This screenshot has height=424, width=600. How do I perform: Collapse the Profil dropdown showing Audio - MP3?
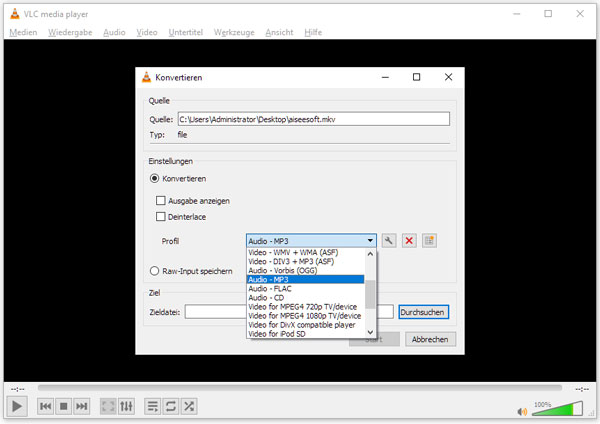tap(311, 241)
